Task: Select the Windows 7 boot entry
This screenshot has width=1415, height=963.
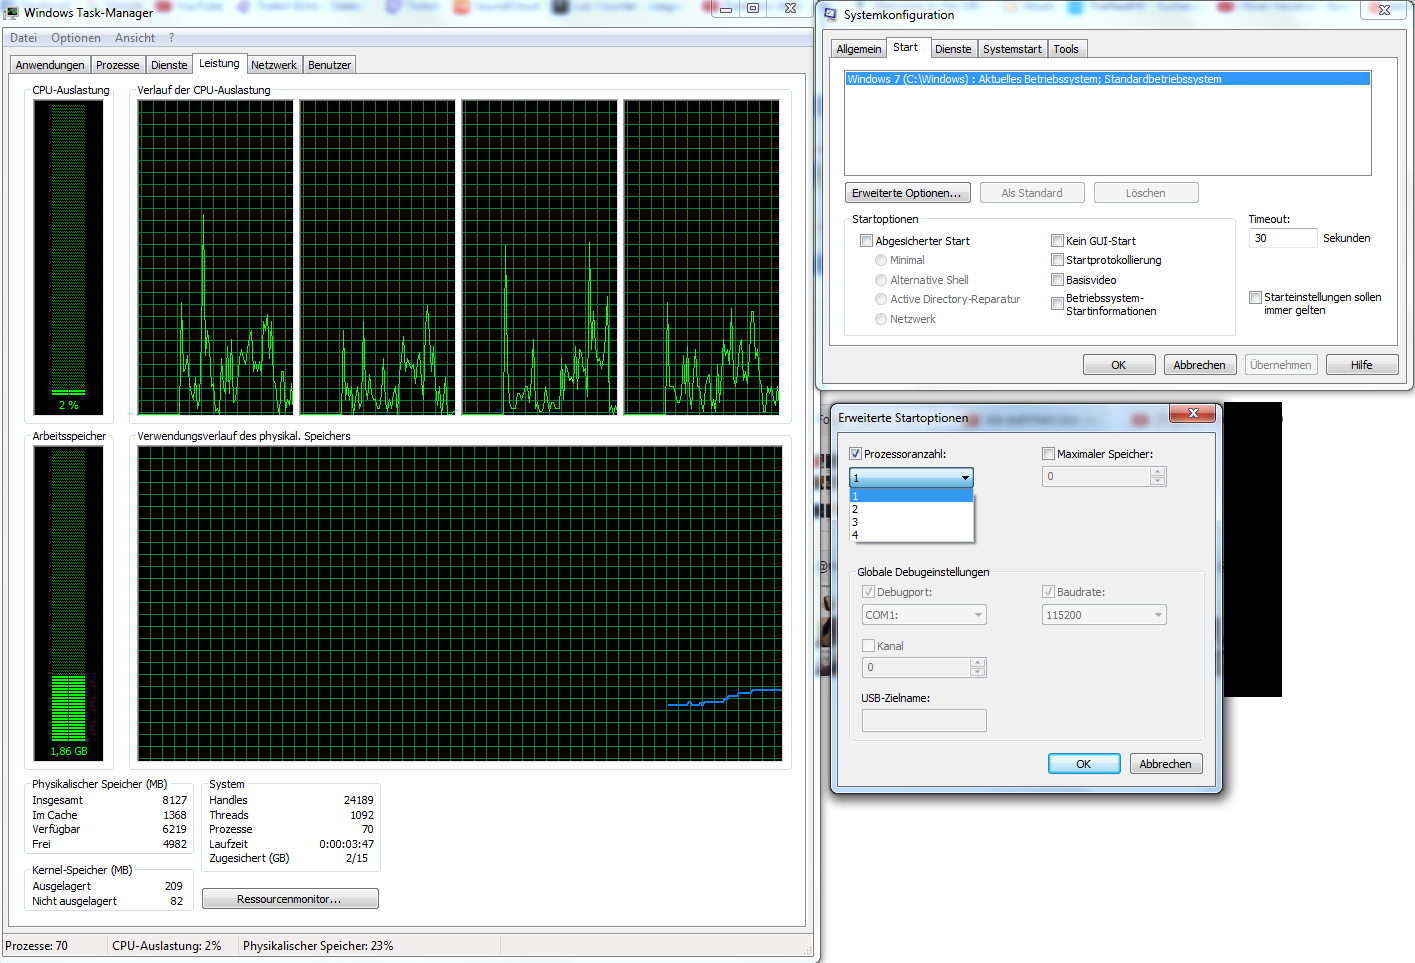Action: (x=1107, y=79)
